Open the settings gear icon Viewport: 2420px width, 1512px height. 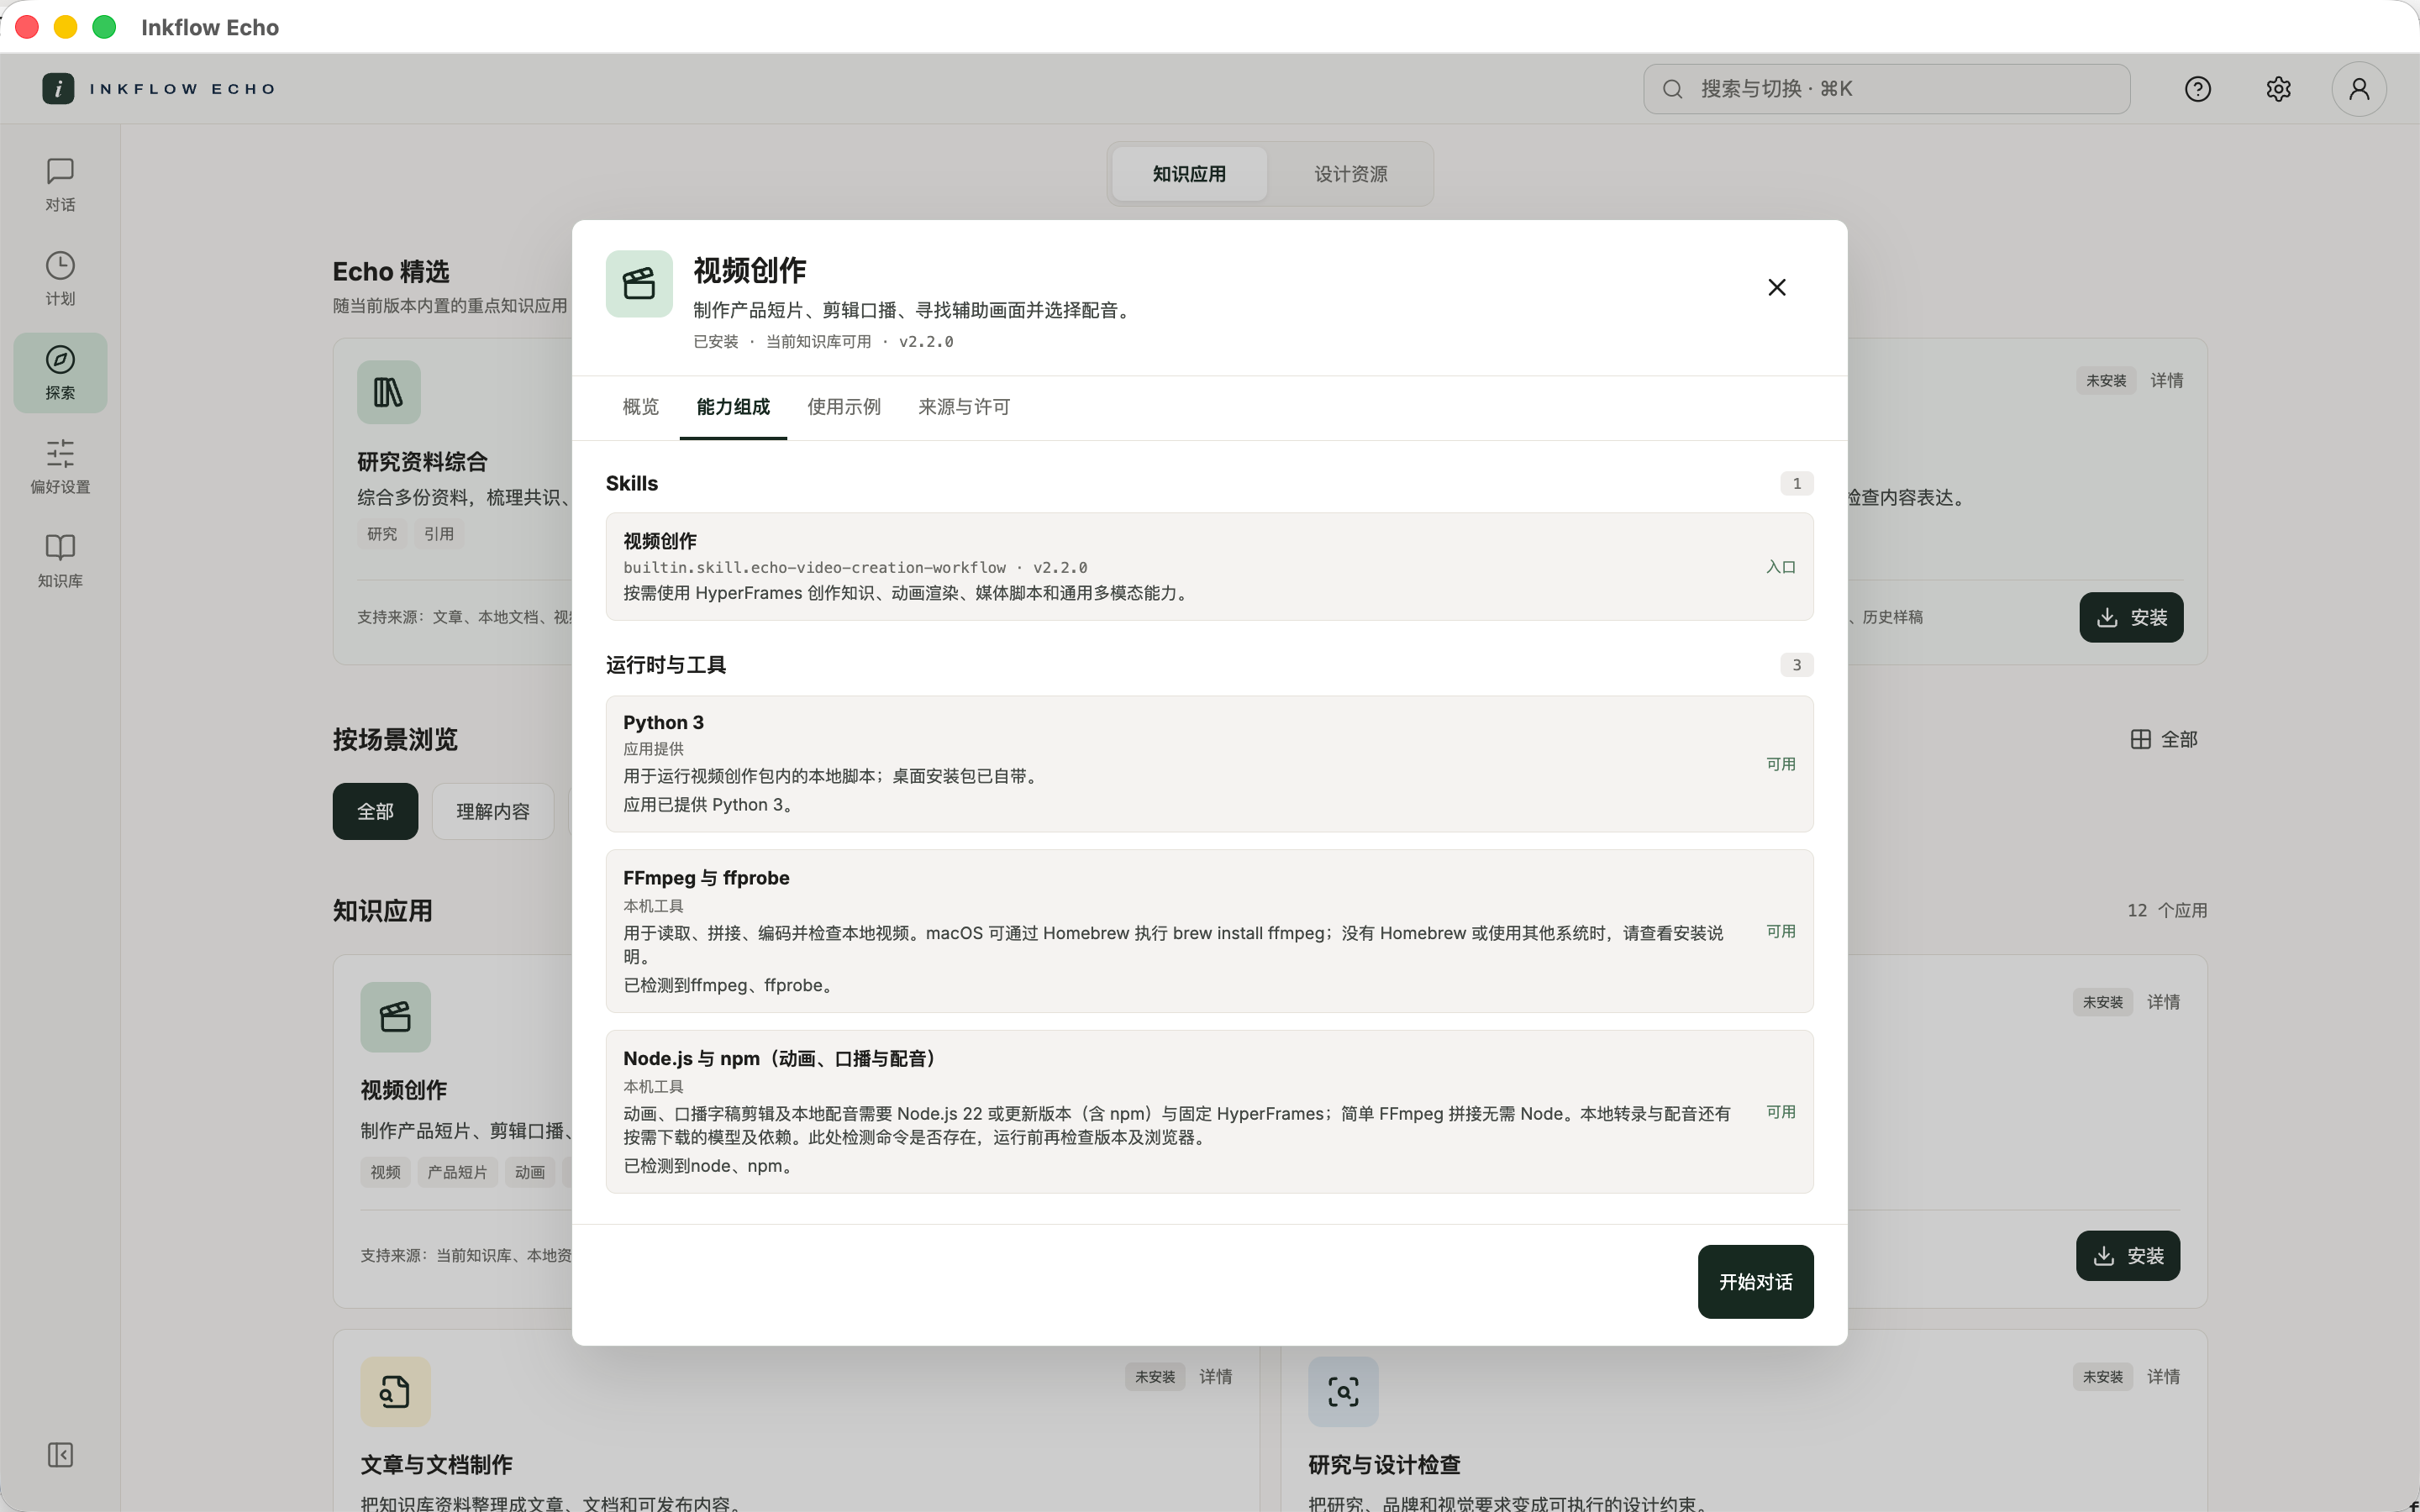click(x=2278, y=89)
